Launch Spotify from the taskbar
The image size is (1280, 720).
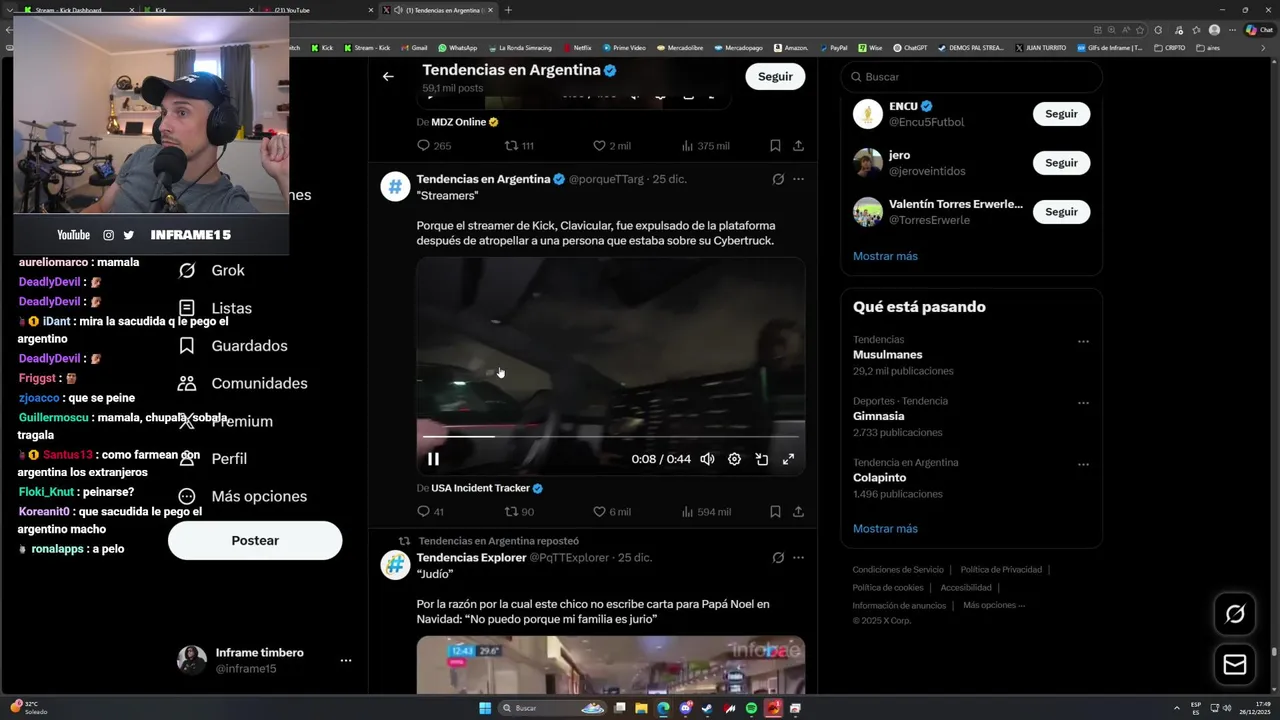point(751,708)
